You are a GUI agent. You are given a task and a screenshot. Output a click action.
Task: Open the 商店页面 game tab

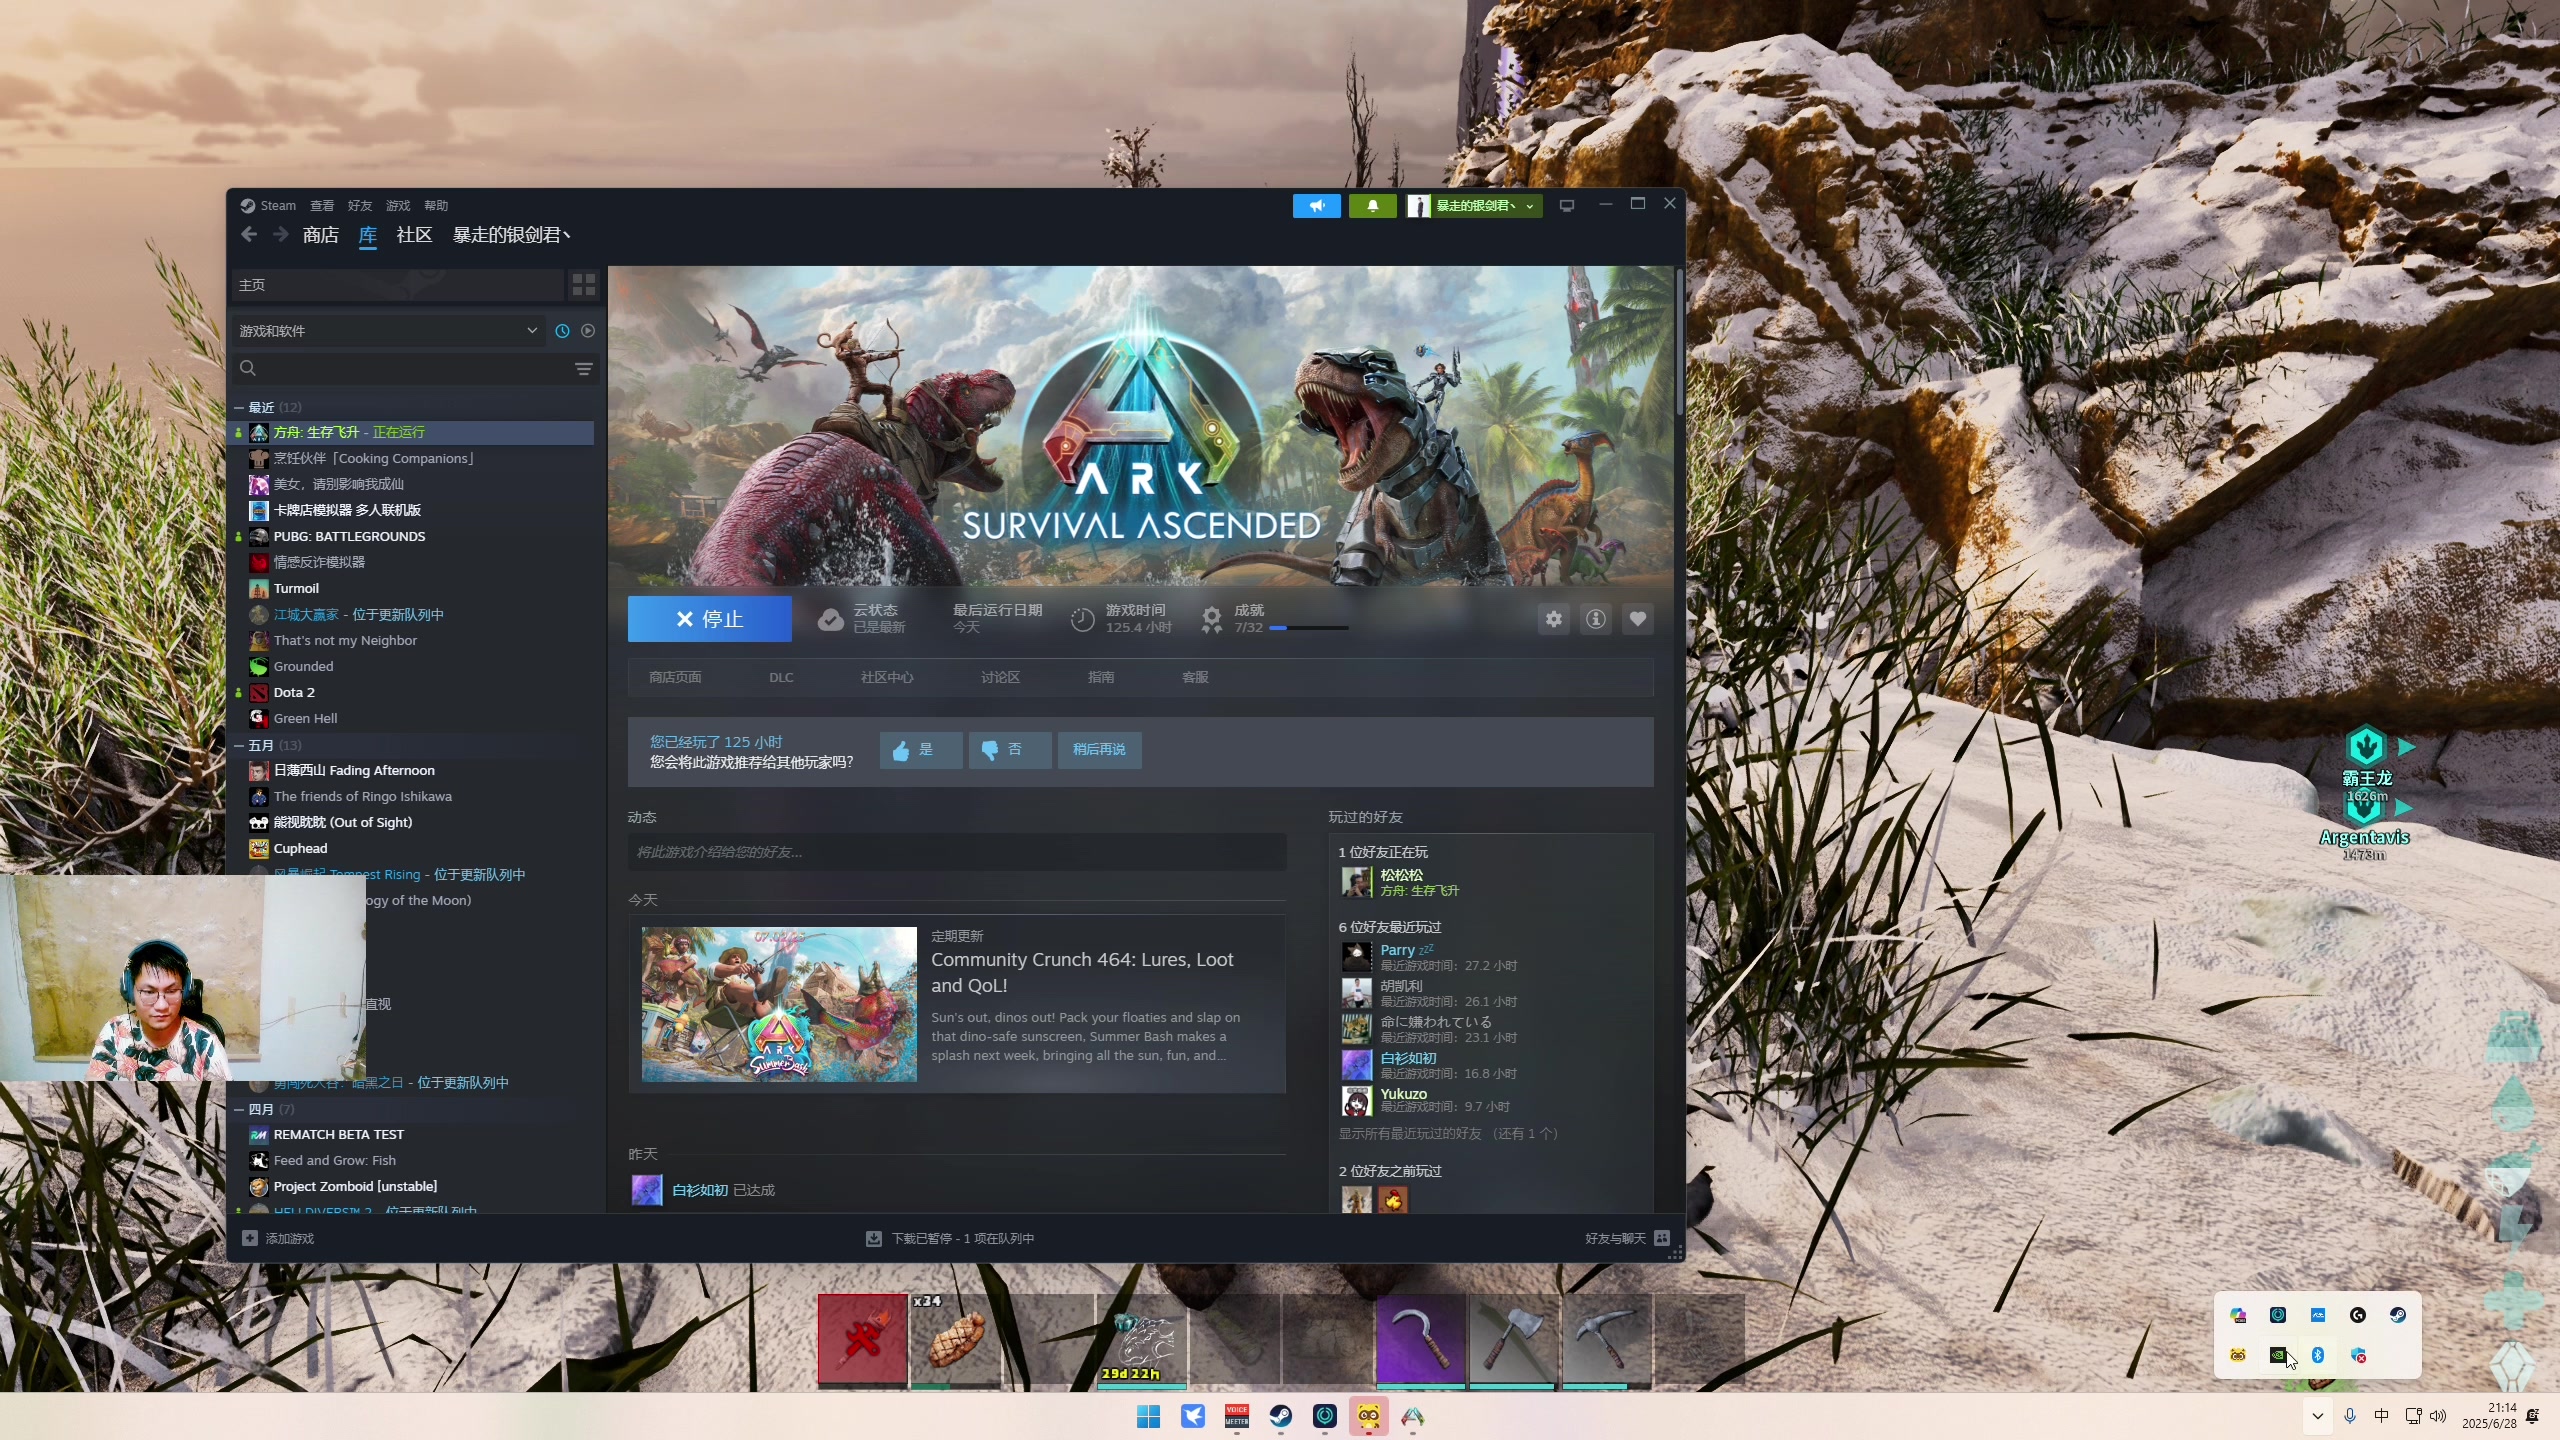(x=675, y=678)
